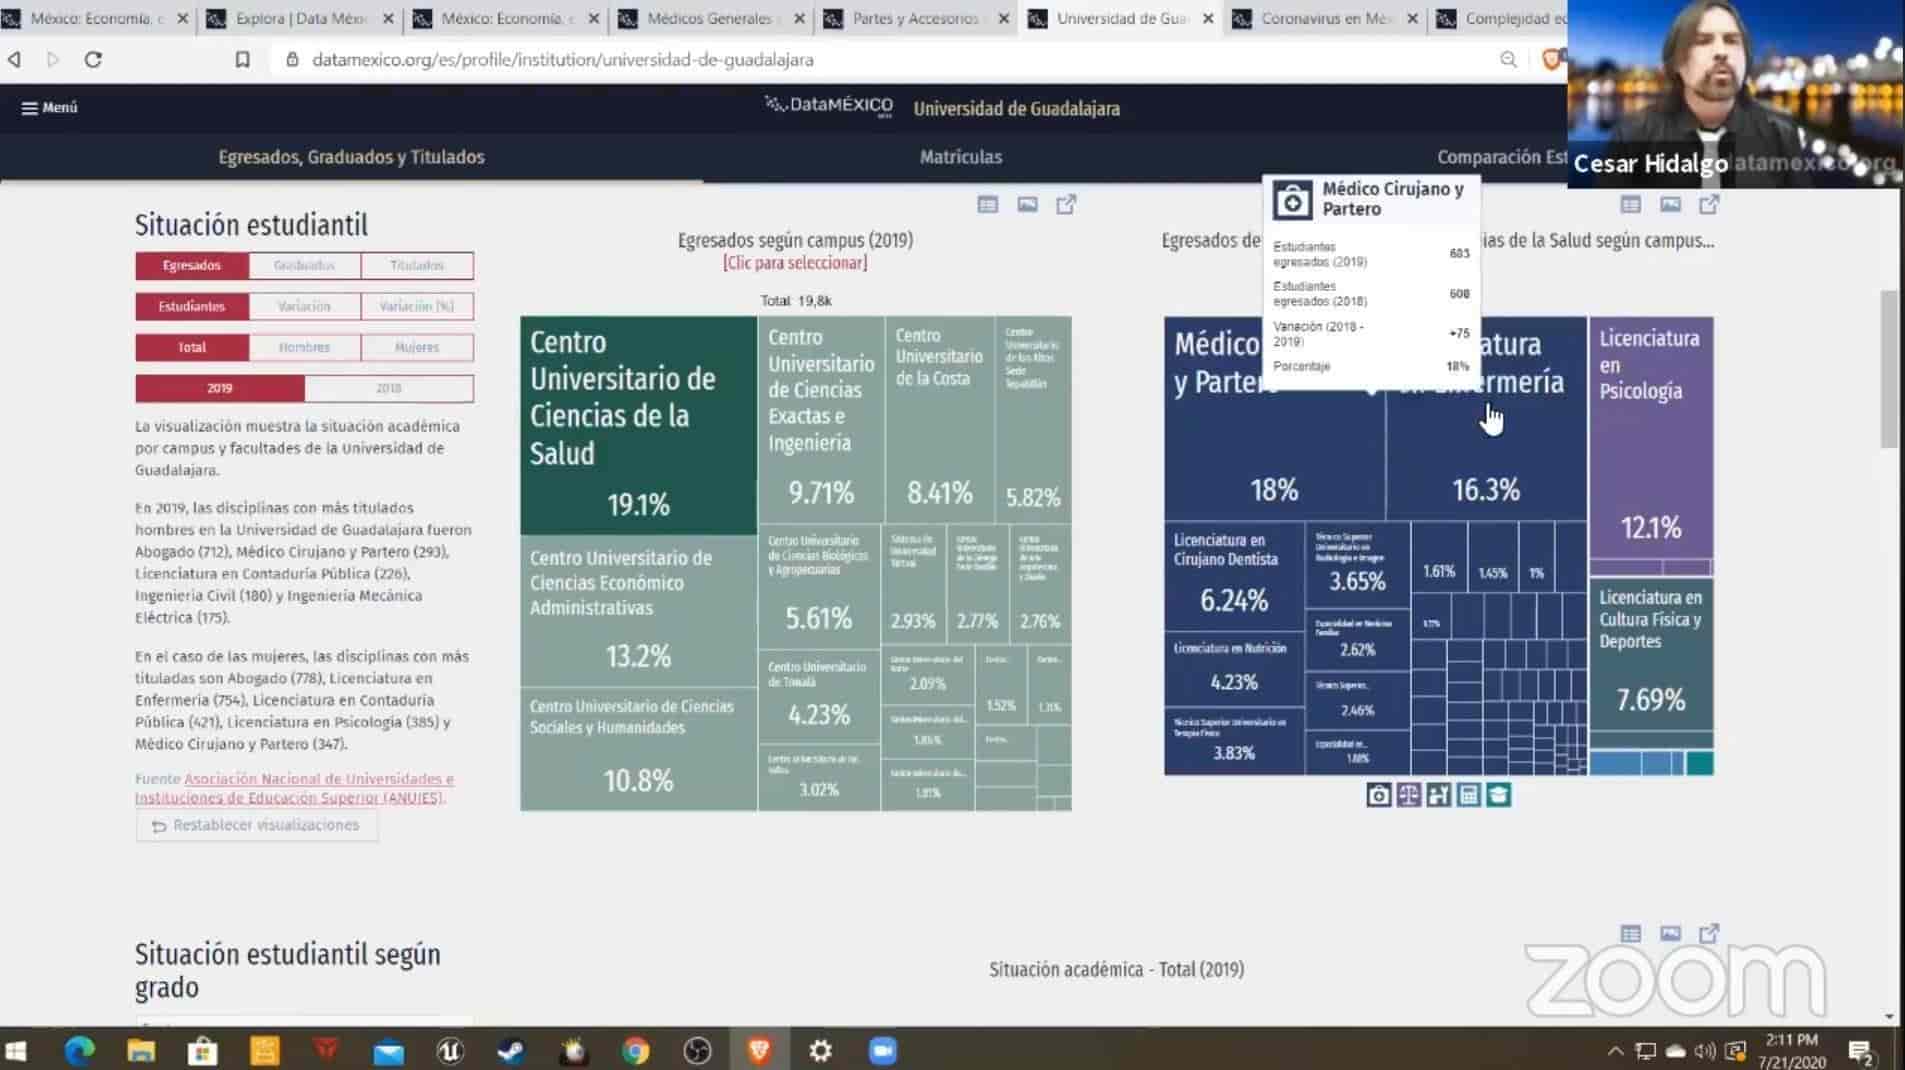Viewport: 1905px width, 1070px height.
Task: Switch to the Médicos Generales browser tab
Action: click(710, 19)
